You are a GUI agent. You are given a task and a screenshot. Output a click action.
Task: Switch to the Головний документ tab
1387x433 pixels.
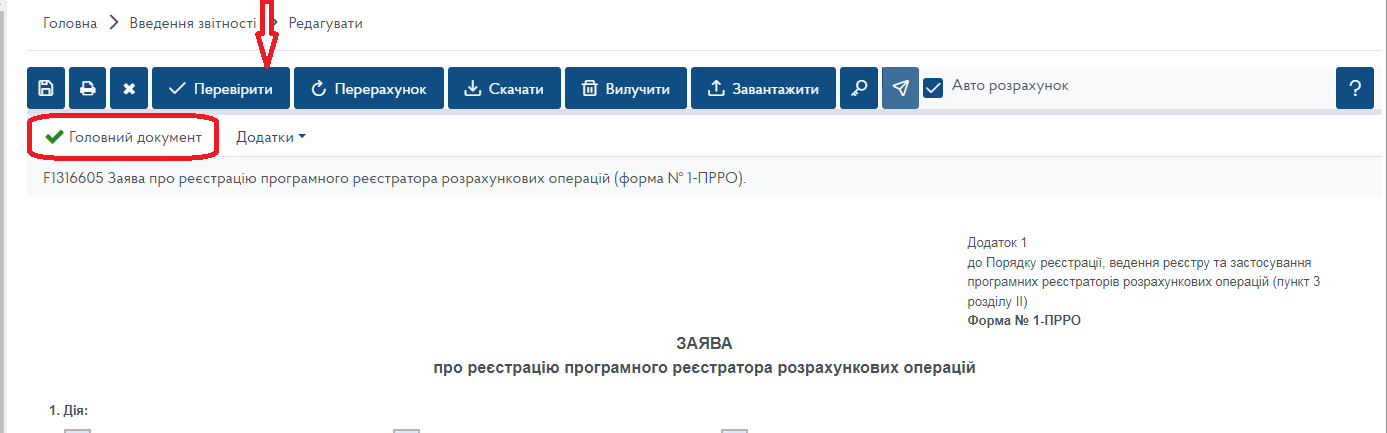pyautogui.click(x=124, y=137)
